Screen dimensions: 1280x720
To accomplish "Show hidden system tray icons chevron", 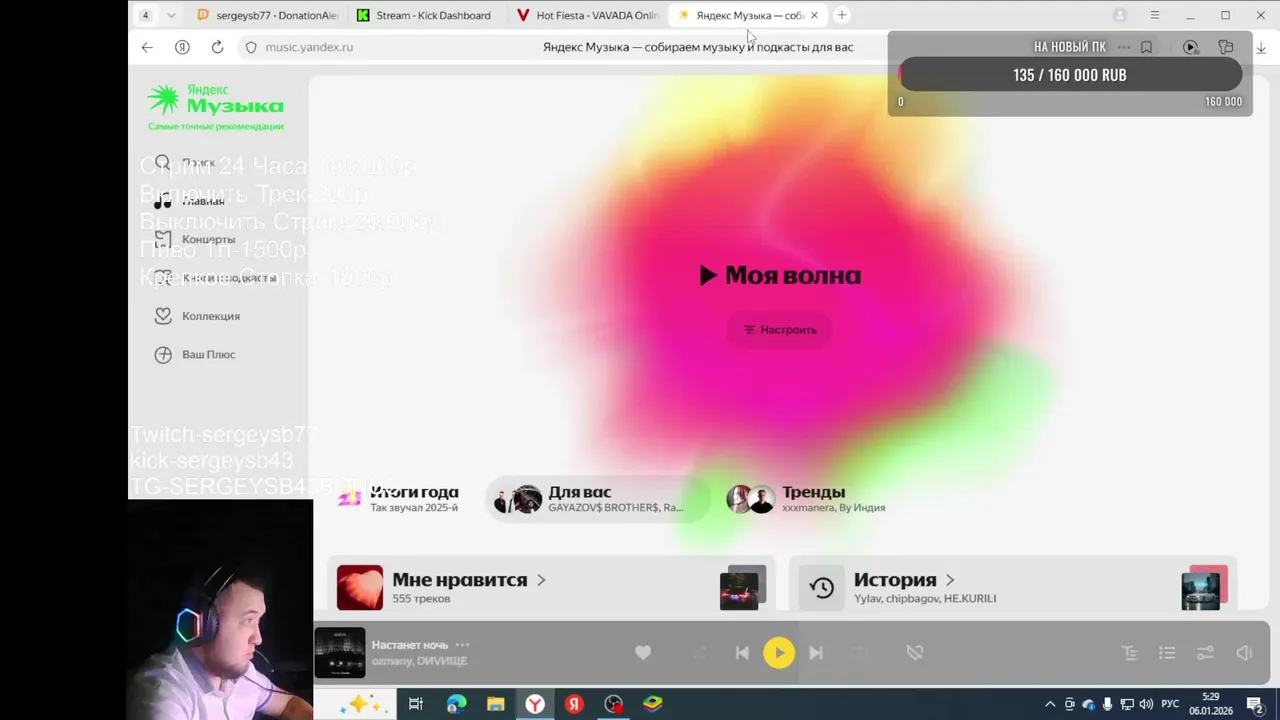I will [1050, 704].
